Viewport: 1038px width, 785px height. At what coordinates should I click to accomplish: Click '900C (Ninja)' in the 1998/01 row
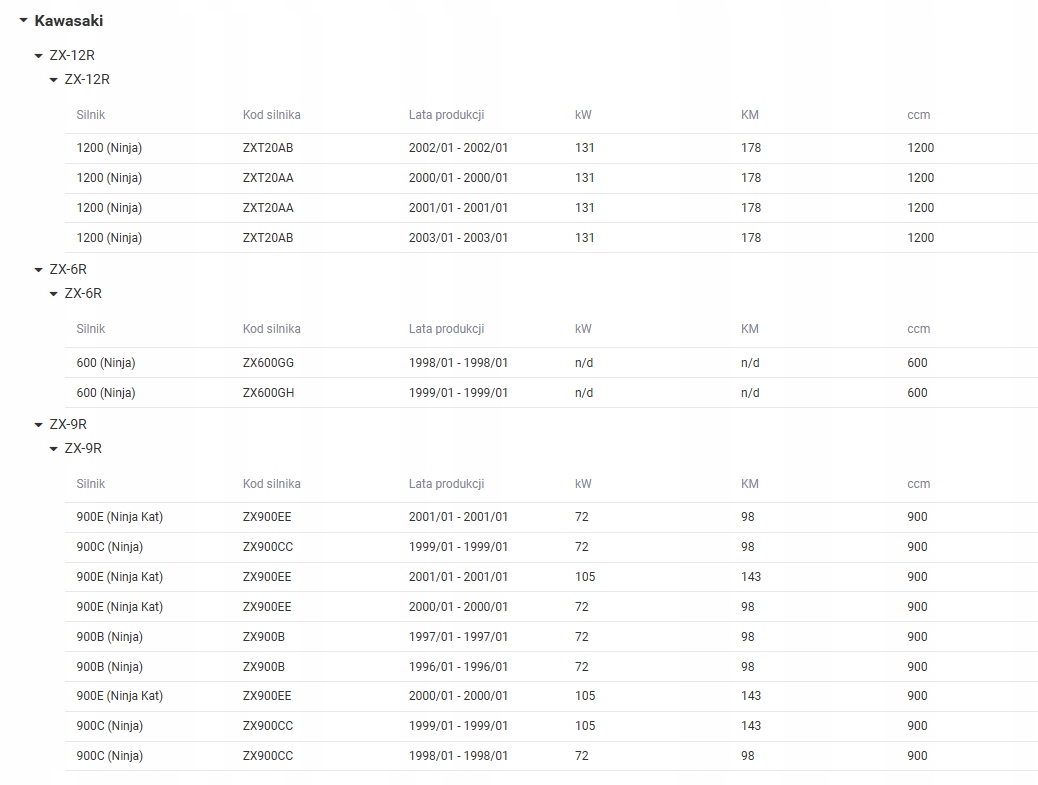point(109,756)
